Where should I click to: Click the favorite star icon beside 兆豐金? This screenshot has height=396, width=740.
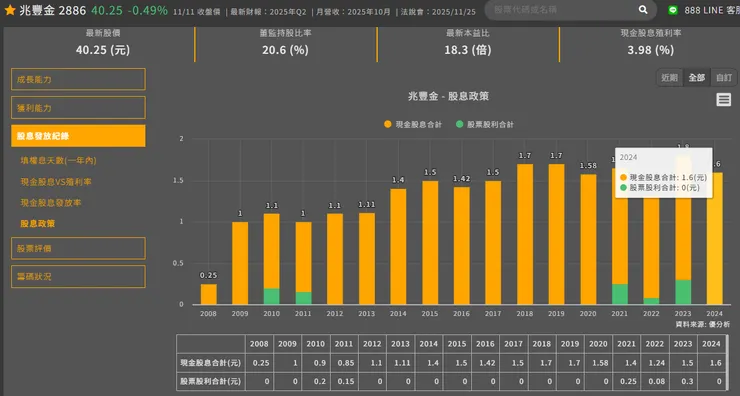click(x=10, y=10)
